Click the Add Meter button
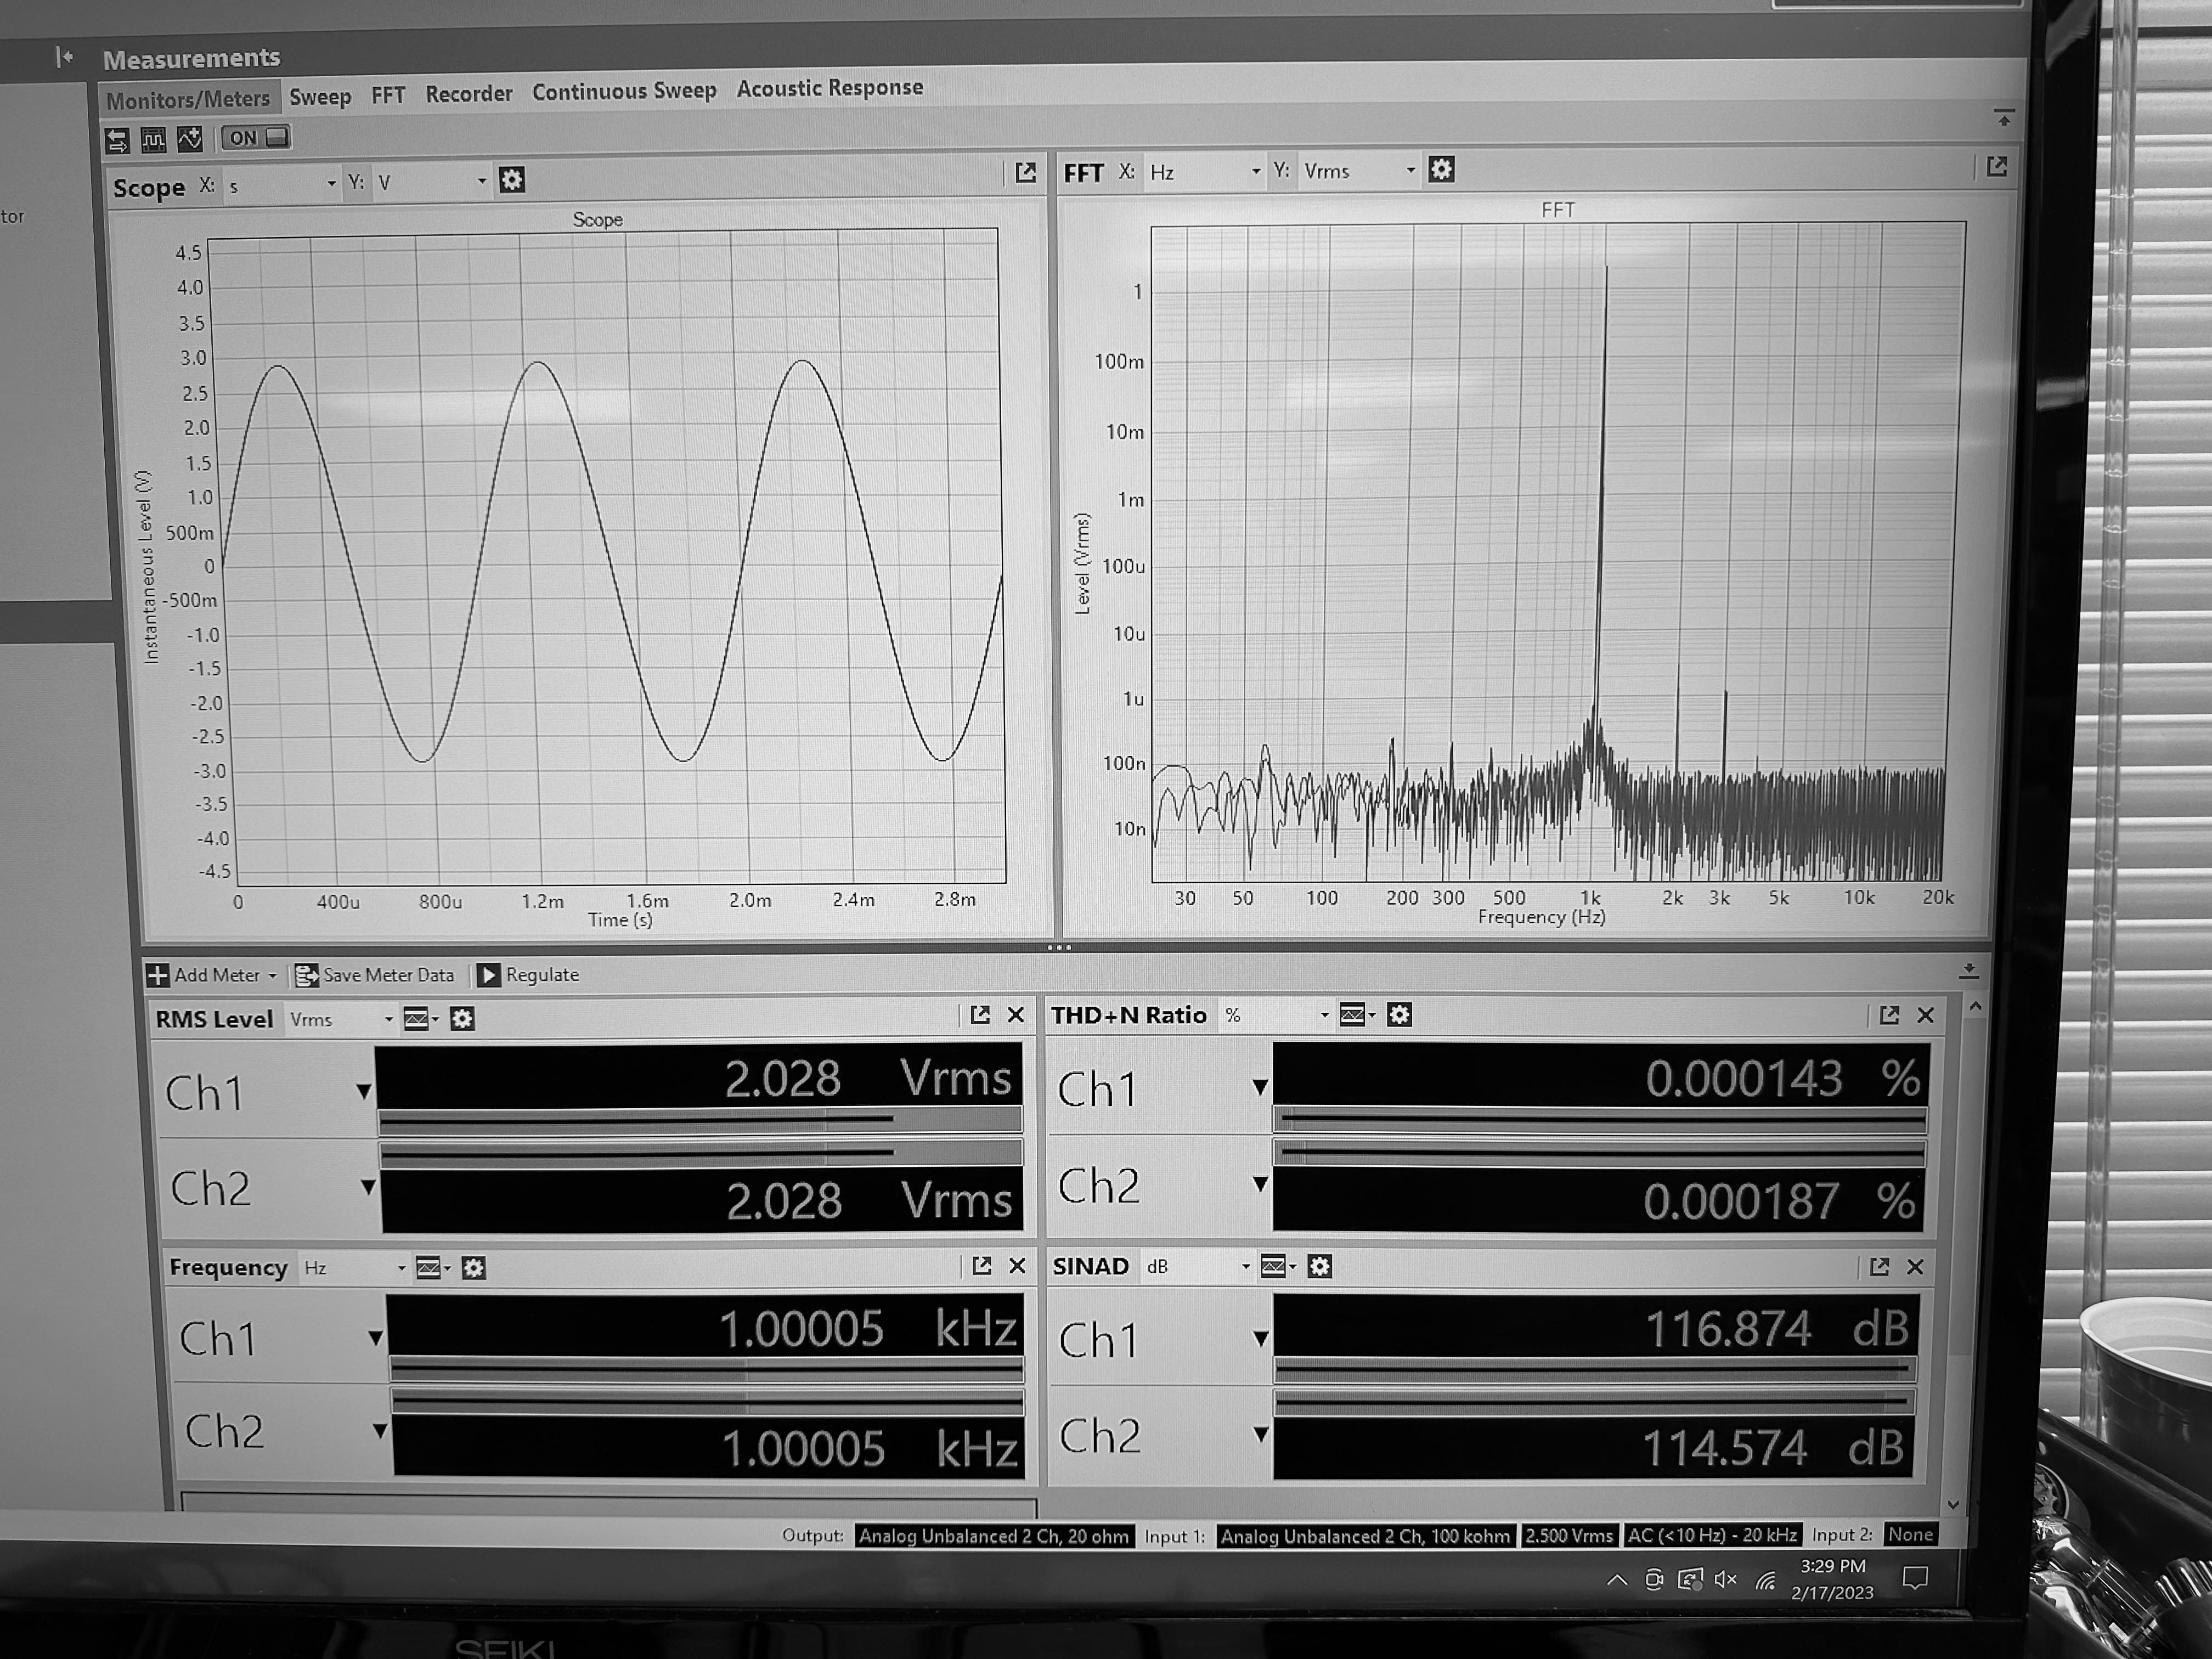This screenshot has width=2212, height=1659. [211, 975]
